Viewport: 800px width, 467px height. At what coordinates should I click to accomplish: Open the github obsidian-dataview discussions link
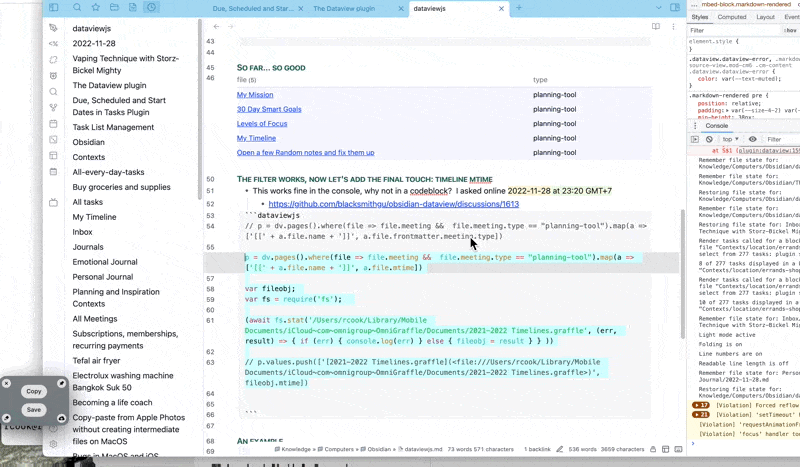click(393, 204)
